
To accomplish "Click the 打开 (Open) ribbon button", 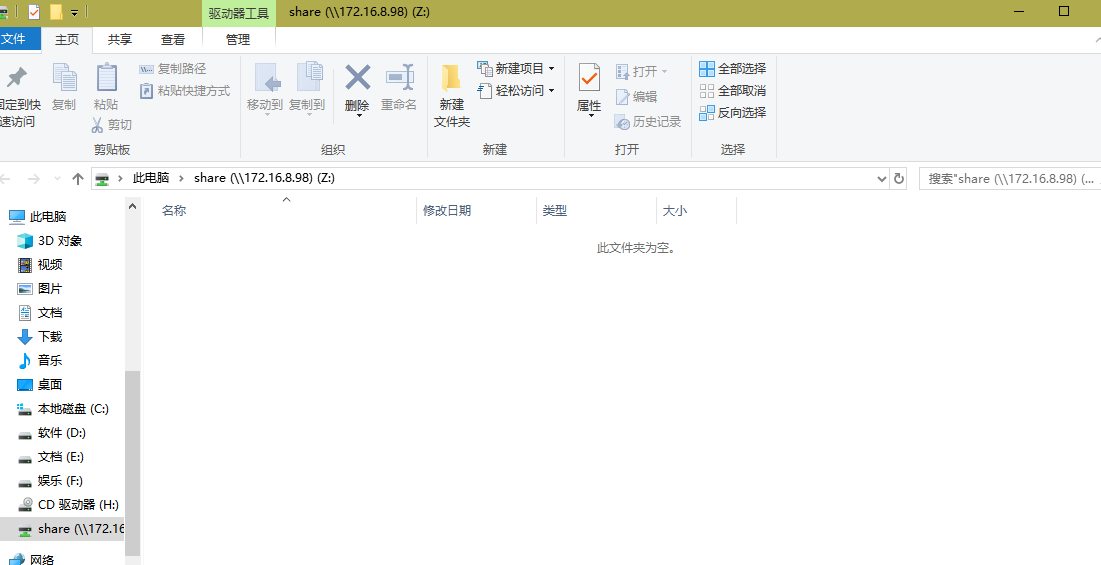I will pyautogui.click(x=641, y=72).
